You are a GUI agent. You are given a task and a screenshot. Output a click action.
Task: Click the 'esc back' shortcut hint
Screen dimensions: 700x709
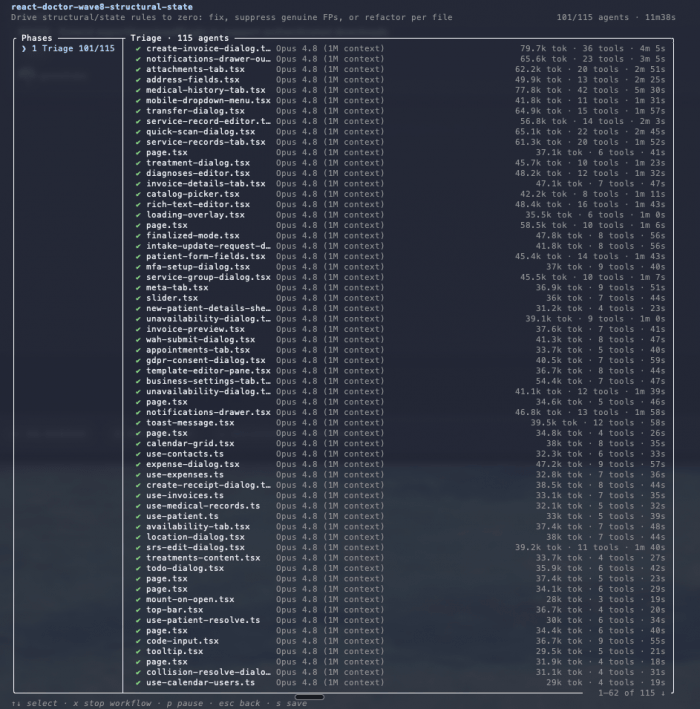239,703
